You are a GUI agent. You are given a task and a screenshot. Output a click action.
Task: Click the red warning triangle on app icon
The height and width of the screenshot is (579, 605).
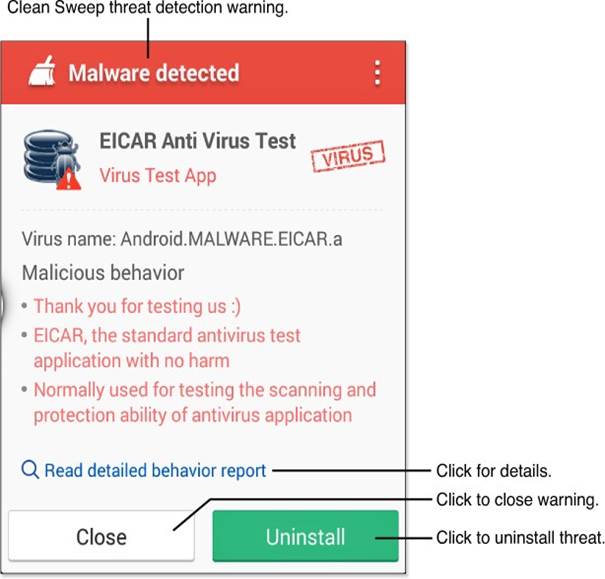(x=69, y=179)
